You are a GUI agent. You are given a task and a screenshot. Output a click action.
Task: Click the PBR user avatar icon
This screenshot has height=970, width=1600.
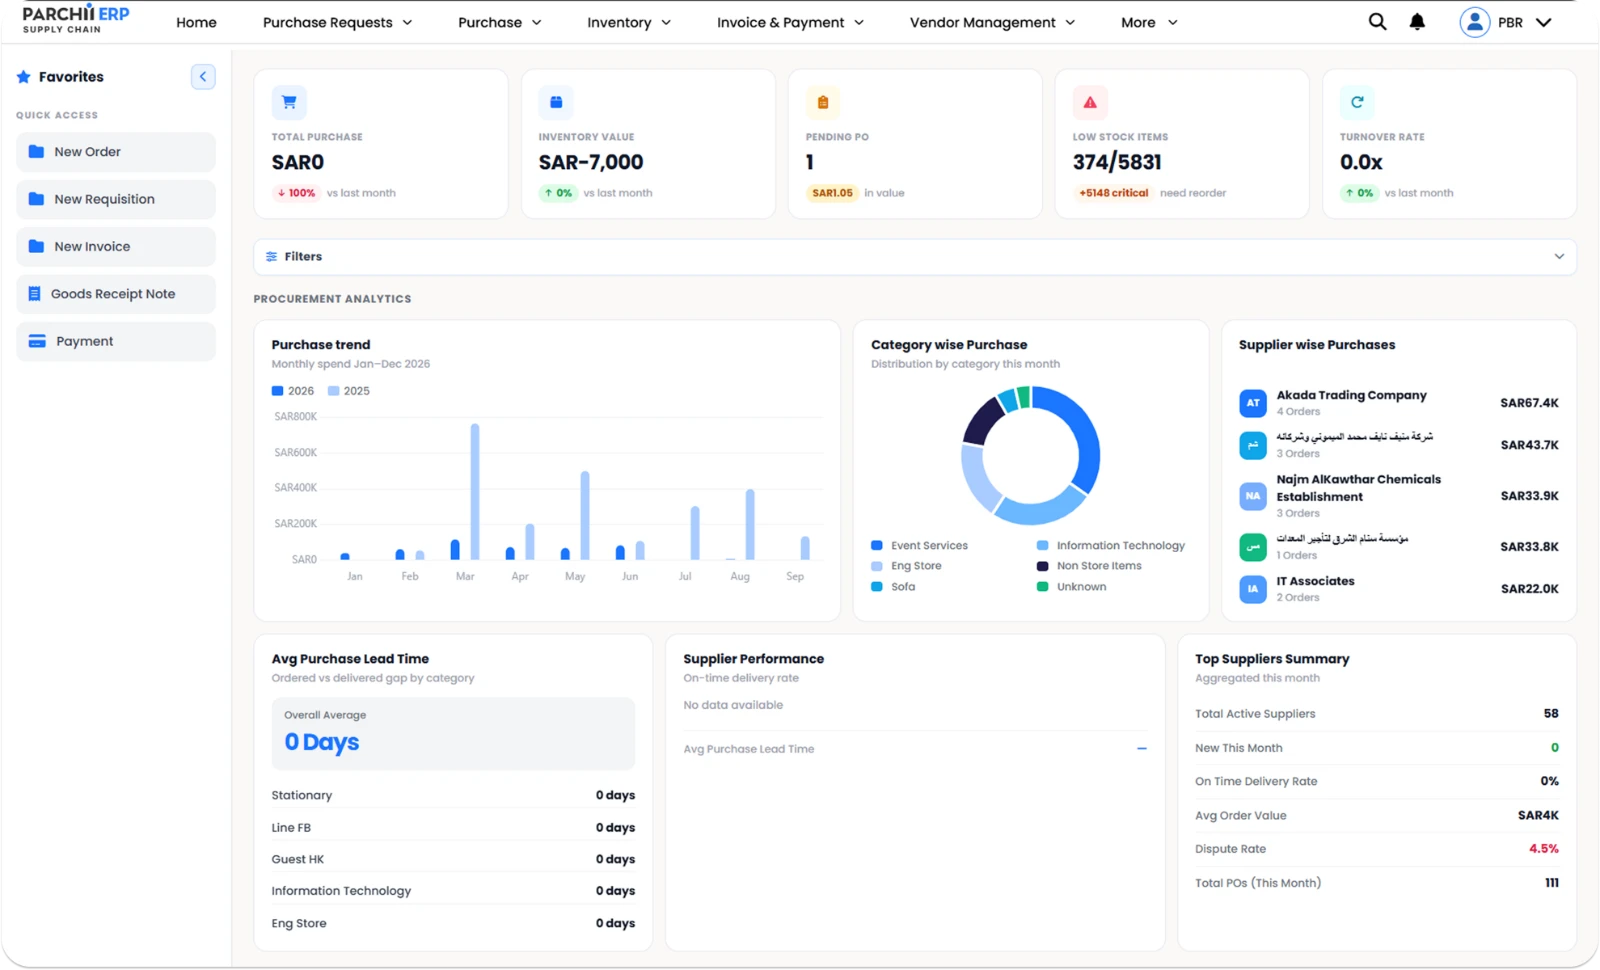click(x=1475, y=22)
